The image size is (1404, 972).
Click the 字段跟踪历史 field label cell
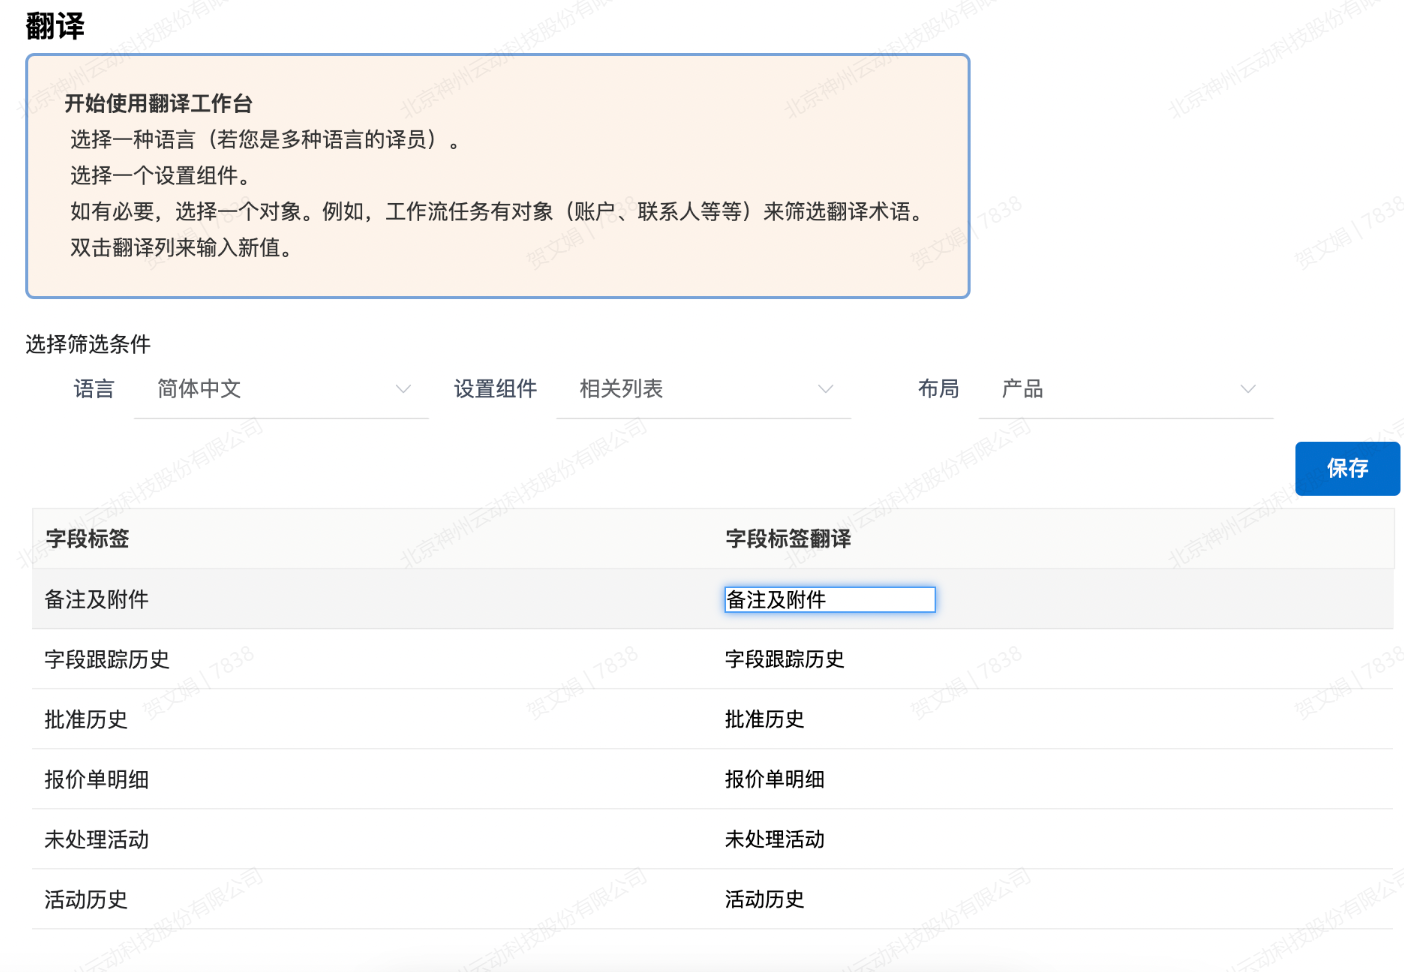point(106,660)
